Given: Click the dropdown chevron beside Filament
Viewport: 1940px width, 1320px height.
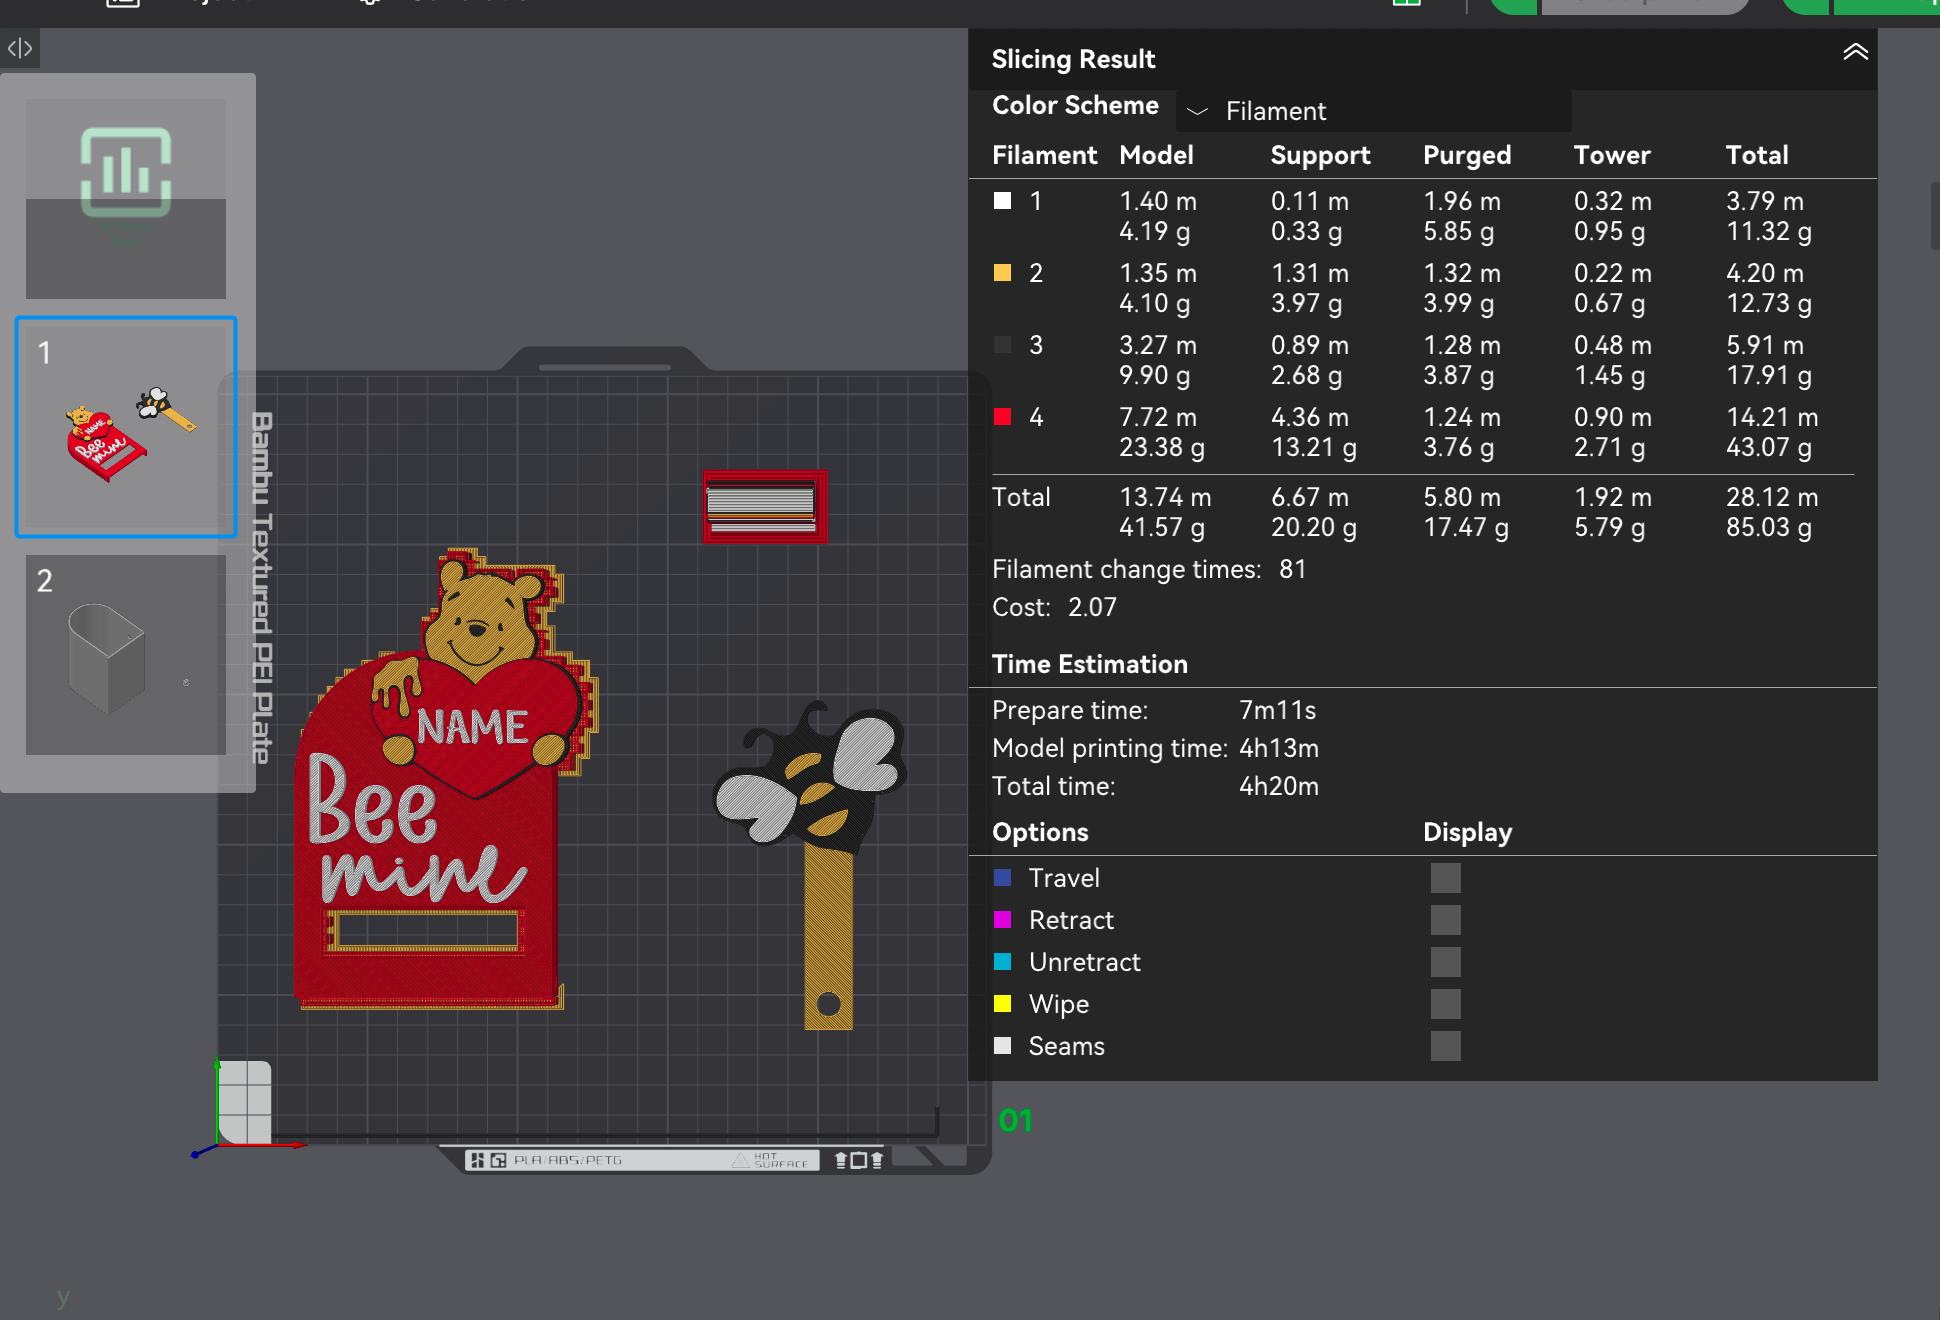Looking at the screenshot, I should [x=1197, y=111].
